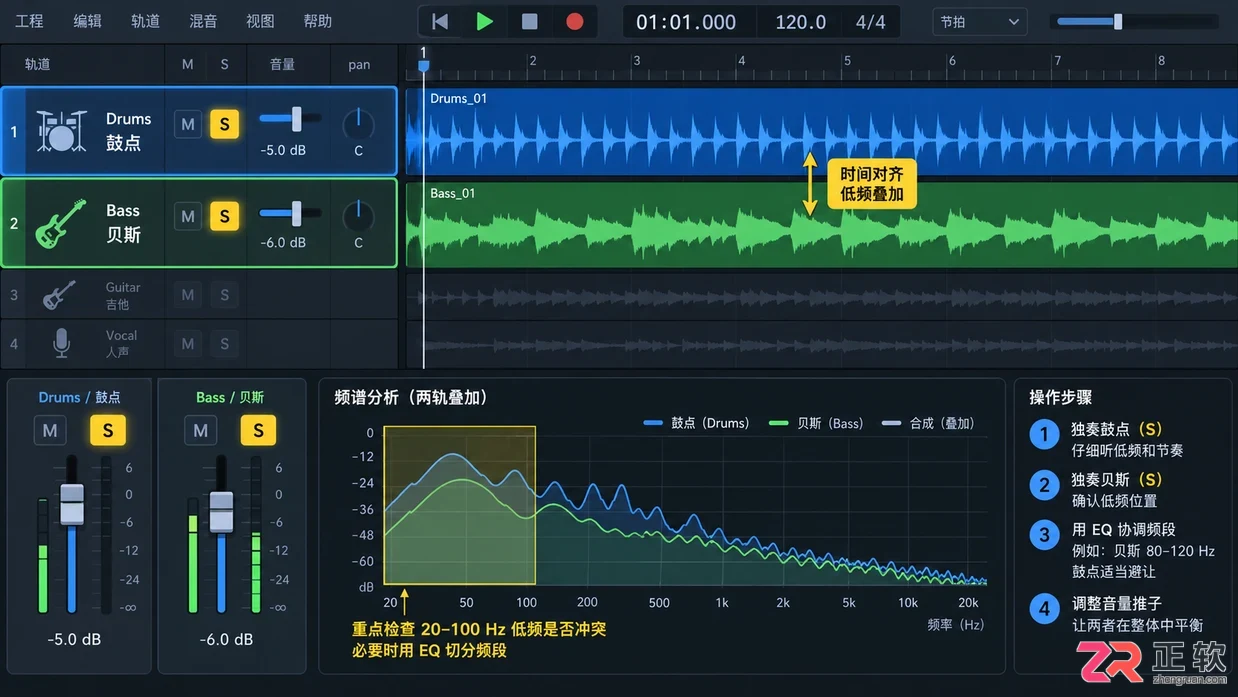Open the 工程 menu
The image size is (1238, 697).
pos(29,21)
